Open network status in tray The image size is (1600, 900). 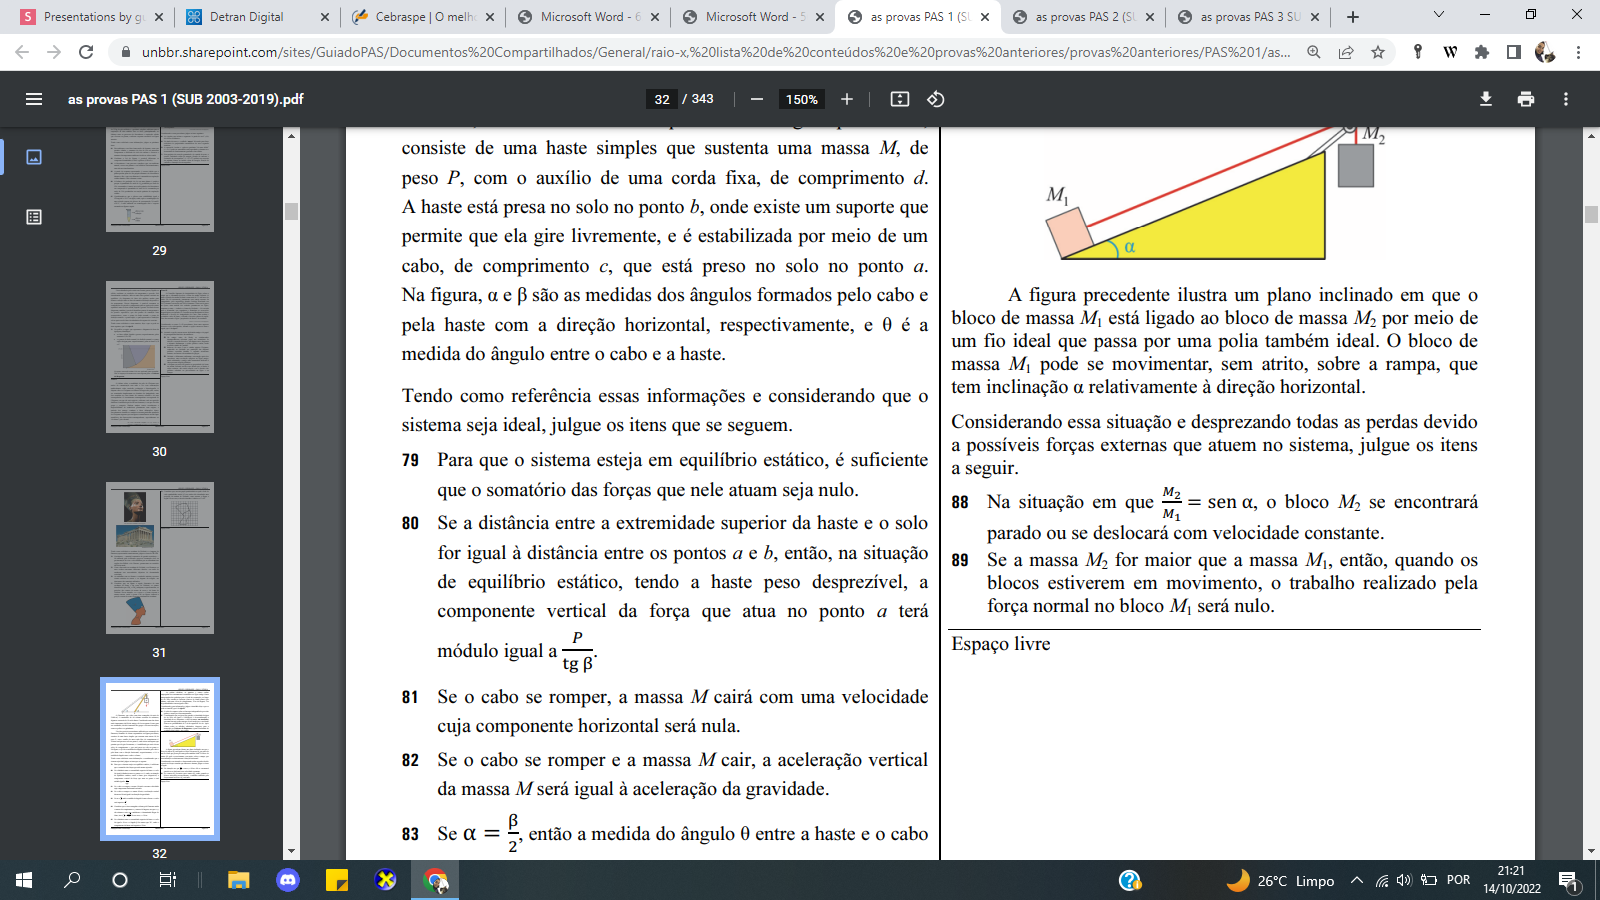(x=1381, y=880)
